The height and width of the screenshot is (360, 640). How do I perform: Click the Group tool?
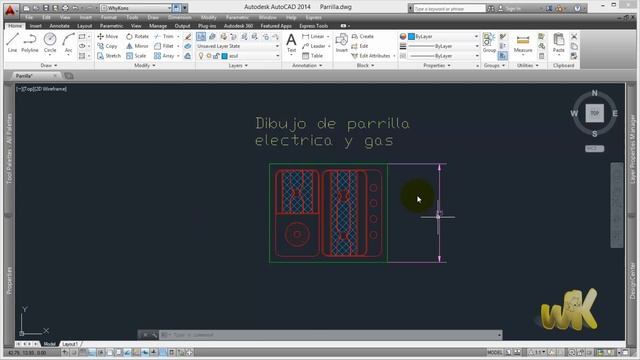coord(489,43)
